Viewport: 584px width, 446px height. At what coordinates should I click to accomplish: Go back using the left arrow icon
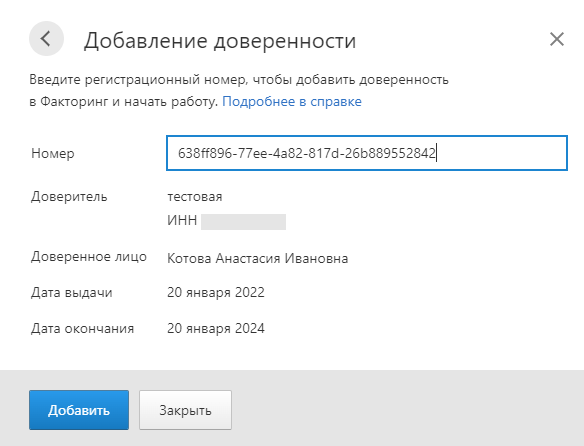click(x=46, y=39)
